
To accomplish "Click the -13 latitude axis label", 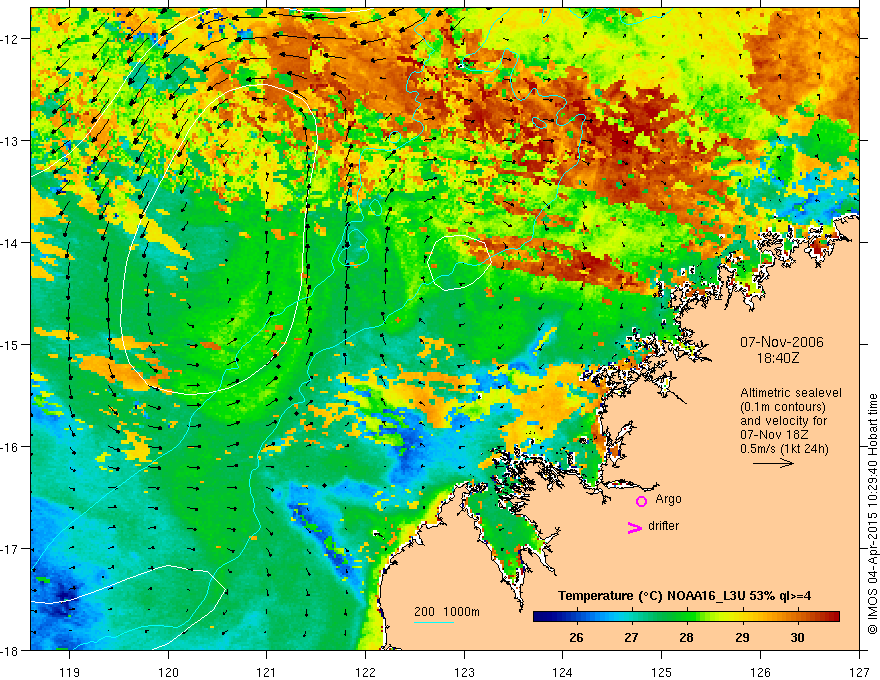I will 11,141.
